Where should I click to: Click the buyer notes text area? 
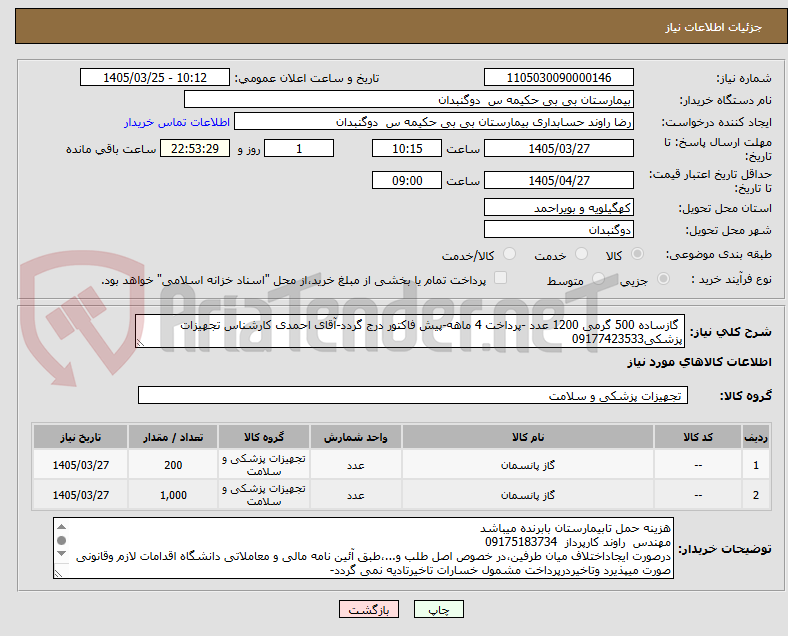pyautogui.click(x=363, y=548)
